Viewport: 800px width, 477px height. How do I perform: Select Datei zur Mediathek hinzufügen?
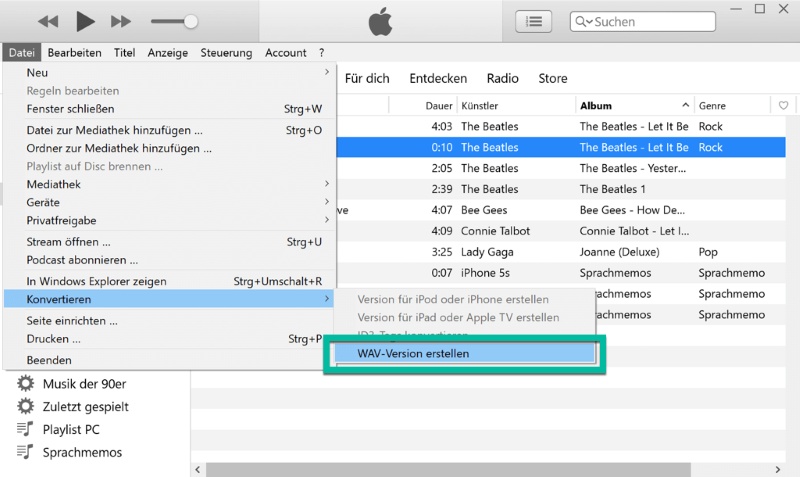pos(169,130)
